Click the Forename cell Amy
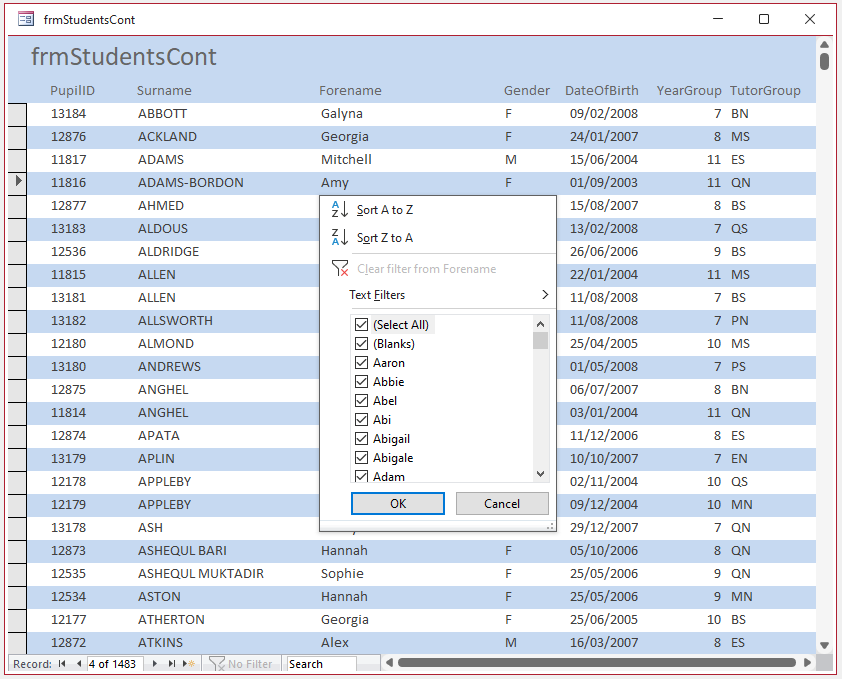The height and width of the screenshot is (679, 842). (335, 183)
